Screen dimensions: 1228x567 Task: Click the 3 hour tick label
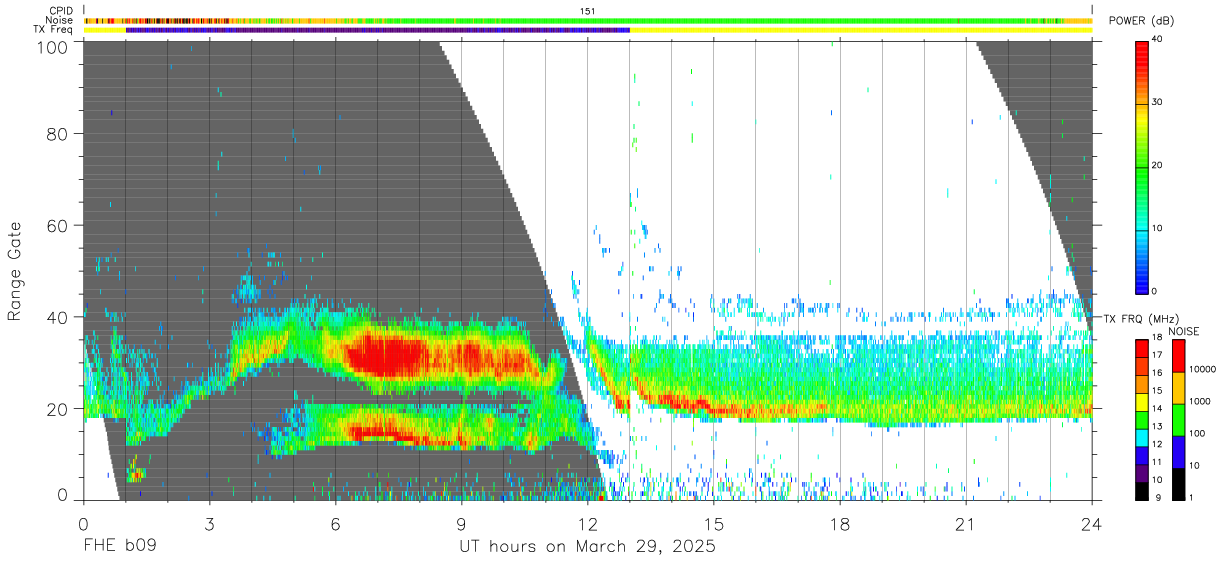pyautogui.click(x=210, y=522)
